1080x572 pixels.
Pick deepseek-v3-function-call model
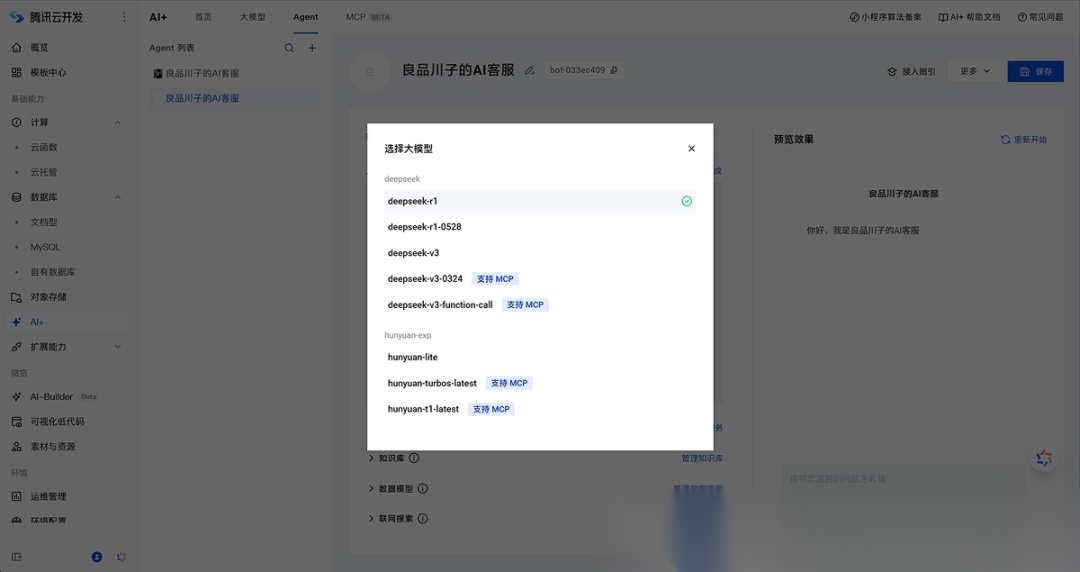pyautogui.click(x=540, y=305)
